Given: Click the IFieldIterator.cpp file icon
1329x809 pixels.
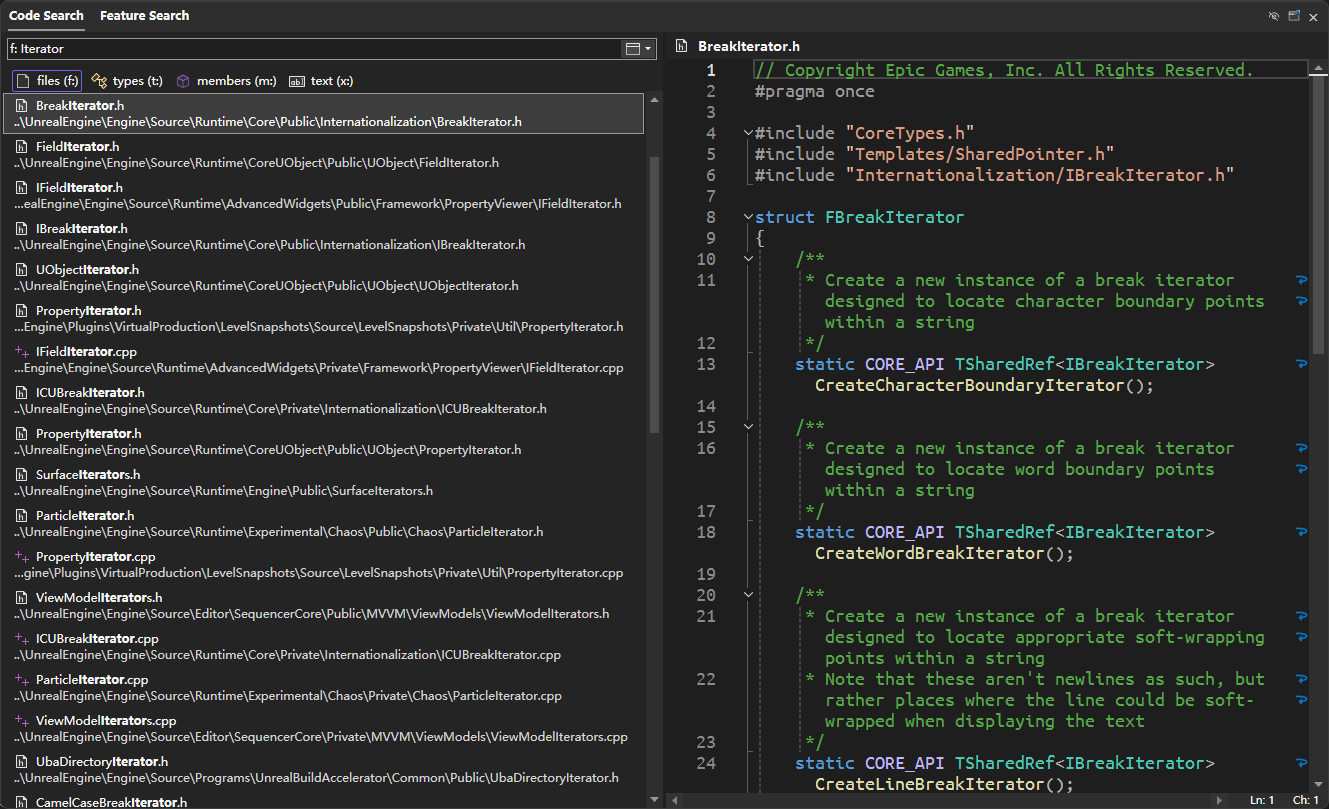Looking at the screenshot, I should point(21,352).
